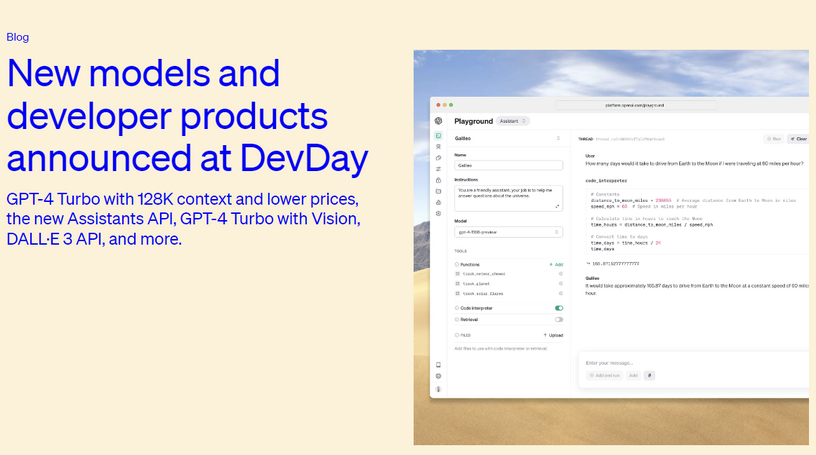
Task: Turn off the Code interpreter switch
Action: coord(559,308)
